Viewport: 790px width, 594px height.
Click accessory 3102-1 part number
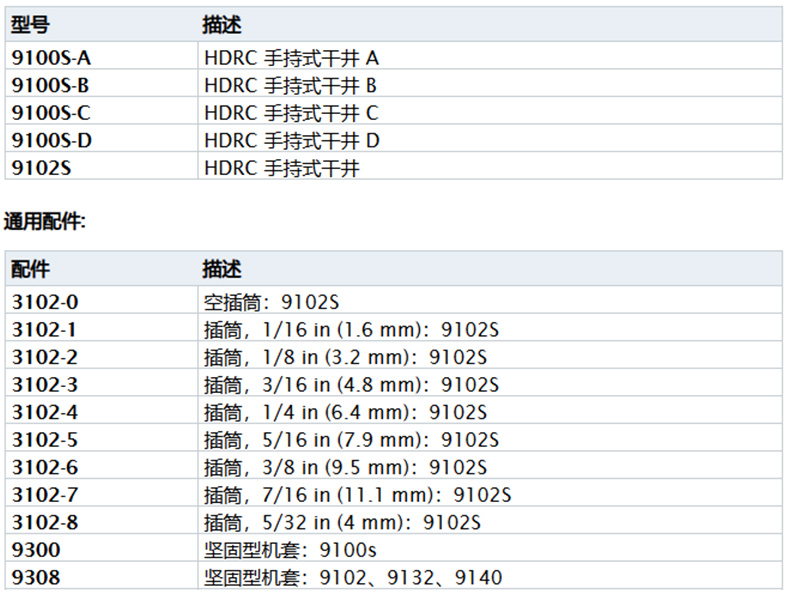pos(44,329)
